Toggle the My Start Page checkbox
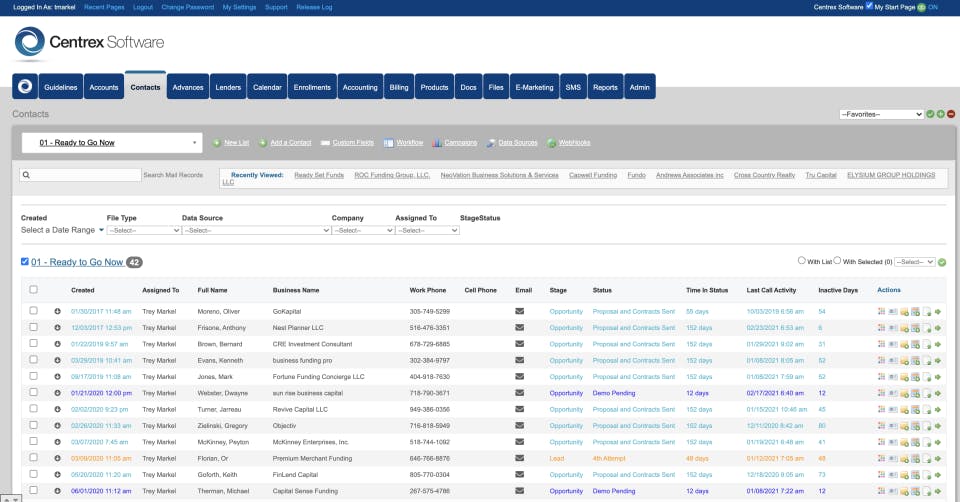Screen dimensions: 960x502 [x=867, y=7]
